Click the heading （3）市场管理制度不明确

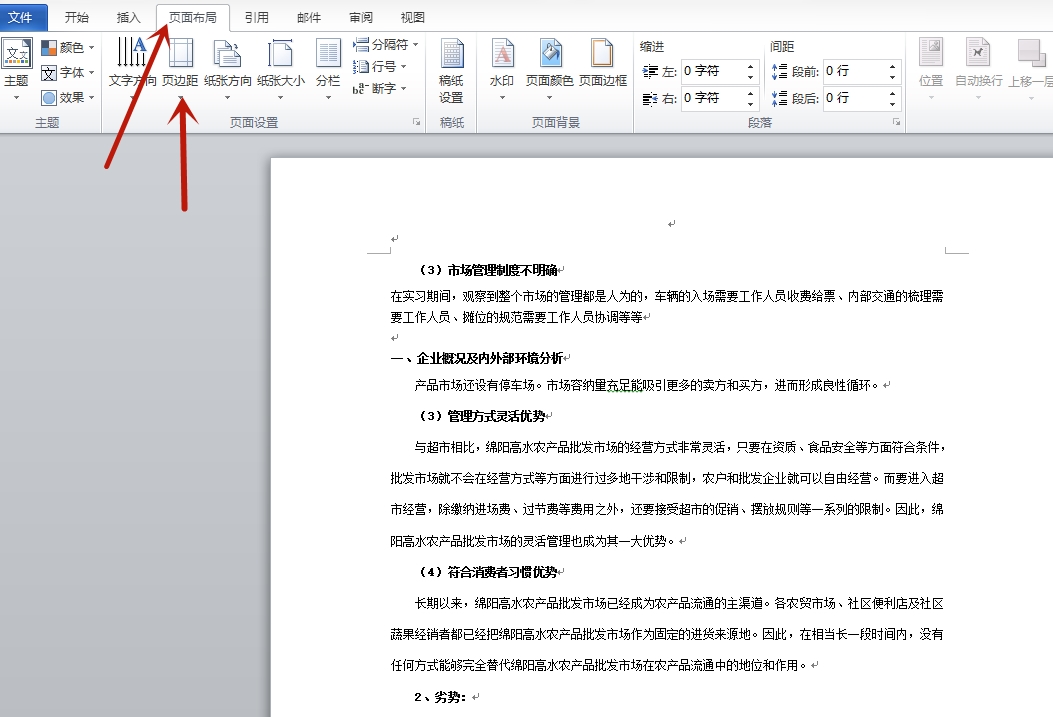click(x=489, y=270)
